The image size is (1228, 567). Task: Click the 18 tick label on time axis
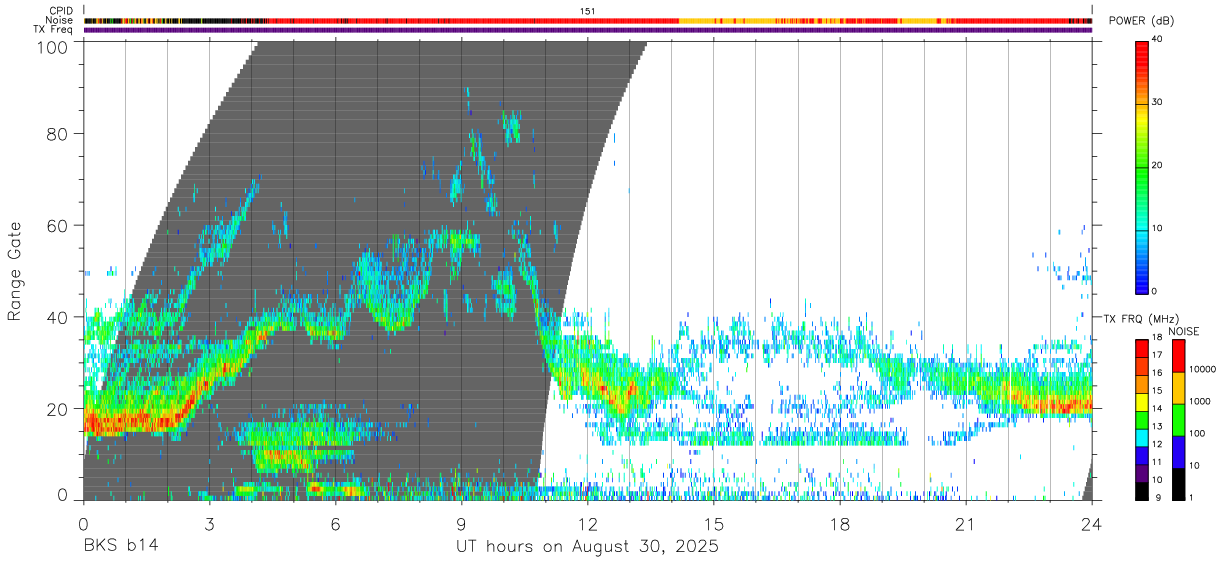840,523
